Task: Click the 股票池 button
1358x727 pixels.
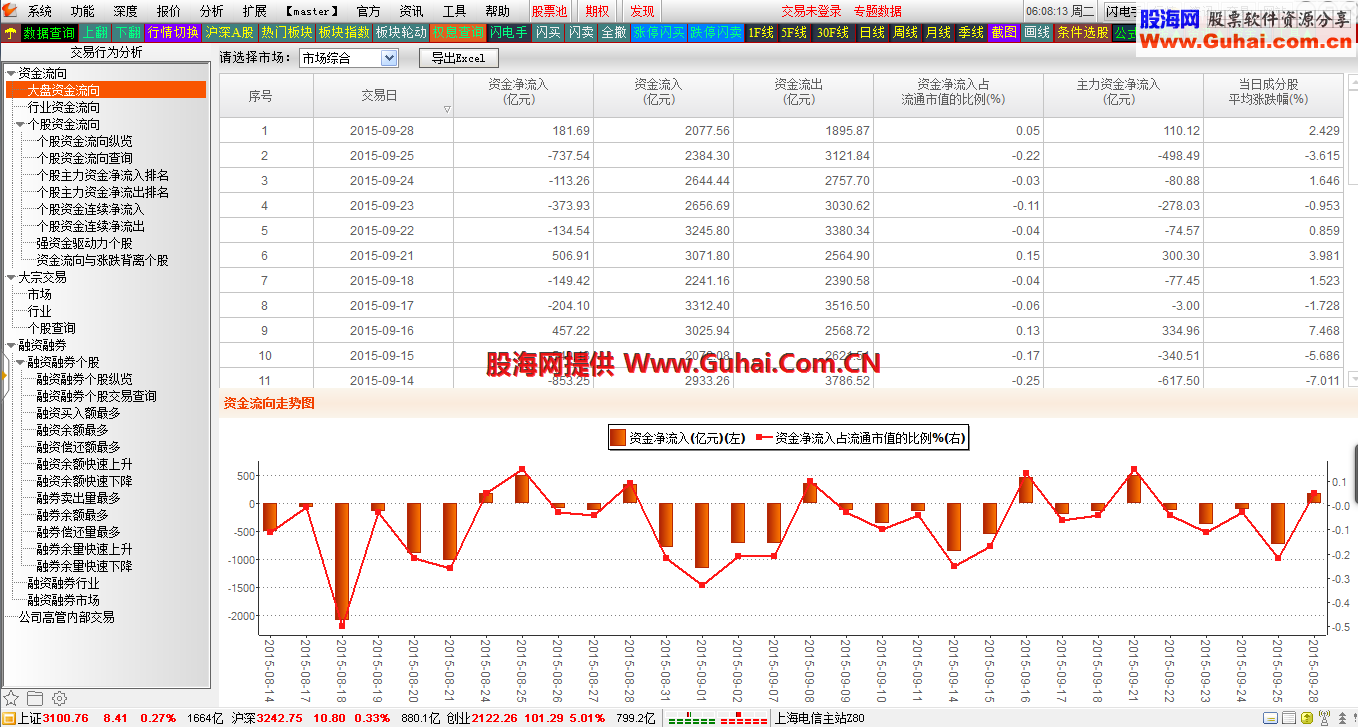Action: click(x=550, y=11)
